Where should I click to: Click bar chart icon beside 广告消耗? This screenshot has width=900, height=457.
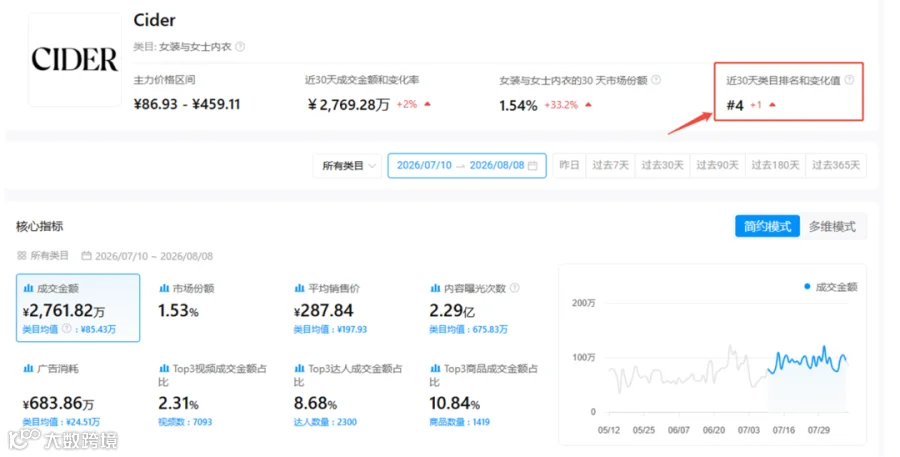coord(28,369)
